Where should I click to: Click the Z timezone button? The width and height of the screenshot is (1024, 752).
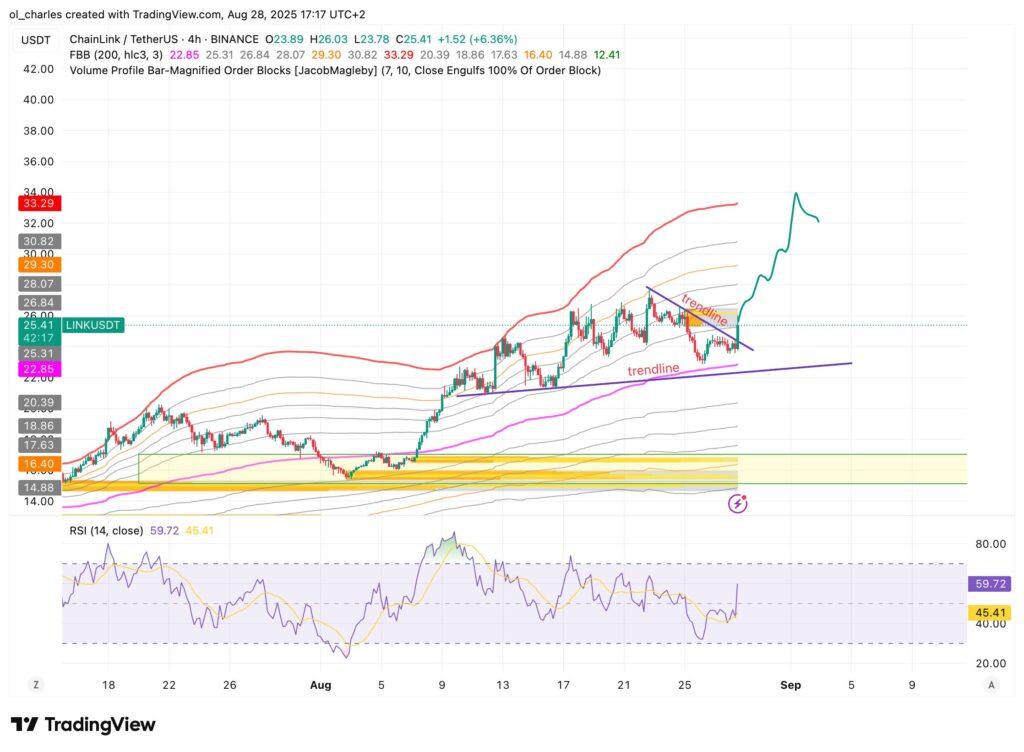pyautogui.click(x=35, y=685)
